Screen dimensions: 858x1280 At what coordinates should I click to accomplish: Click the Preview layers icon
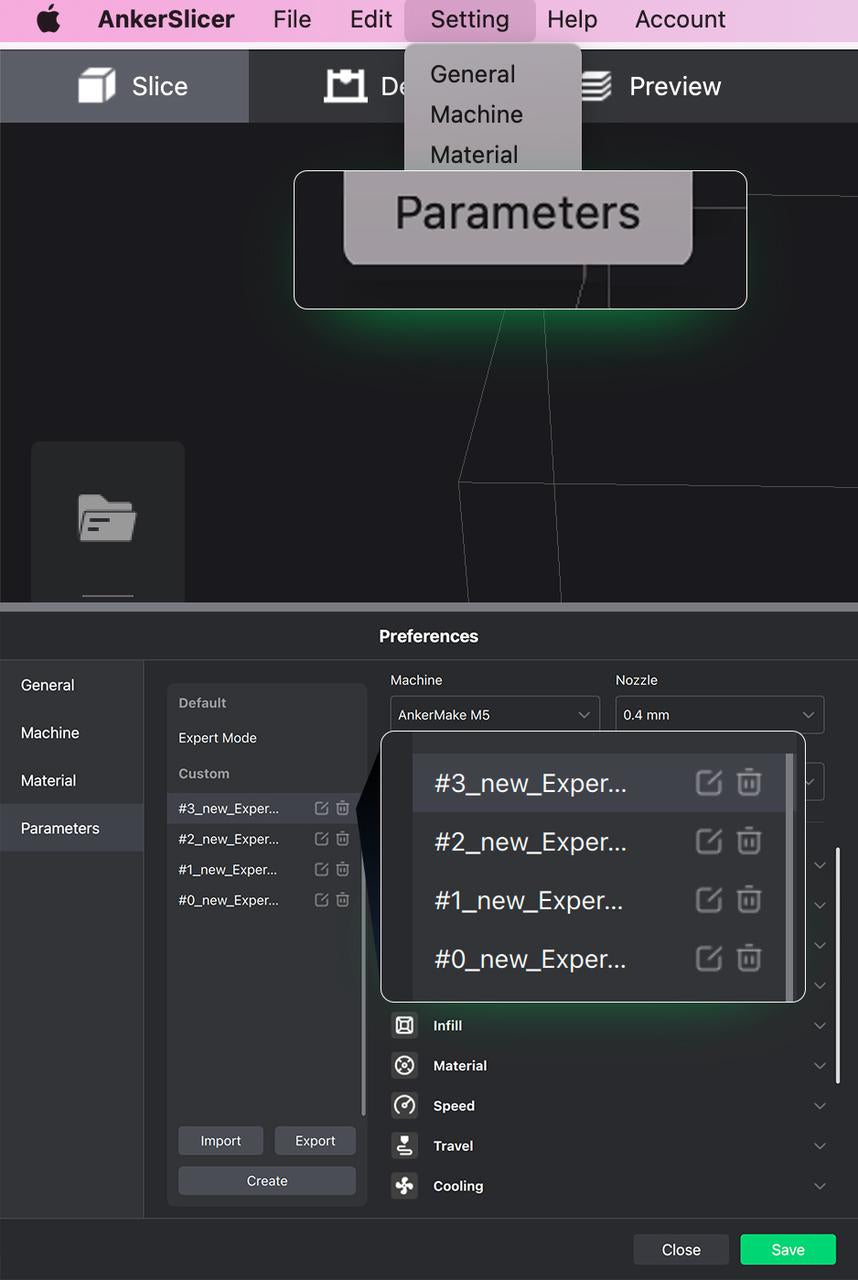(x=595, y=86)
